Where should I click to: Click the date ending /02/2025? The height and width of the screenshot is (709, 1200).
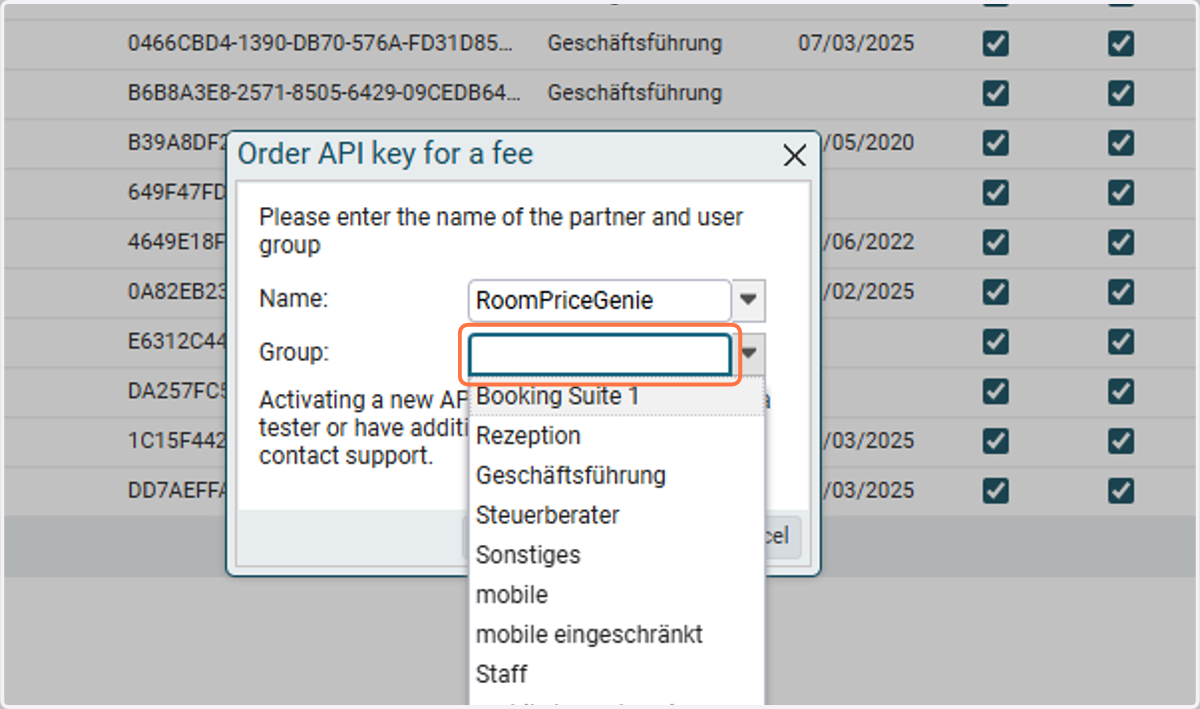868,291
